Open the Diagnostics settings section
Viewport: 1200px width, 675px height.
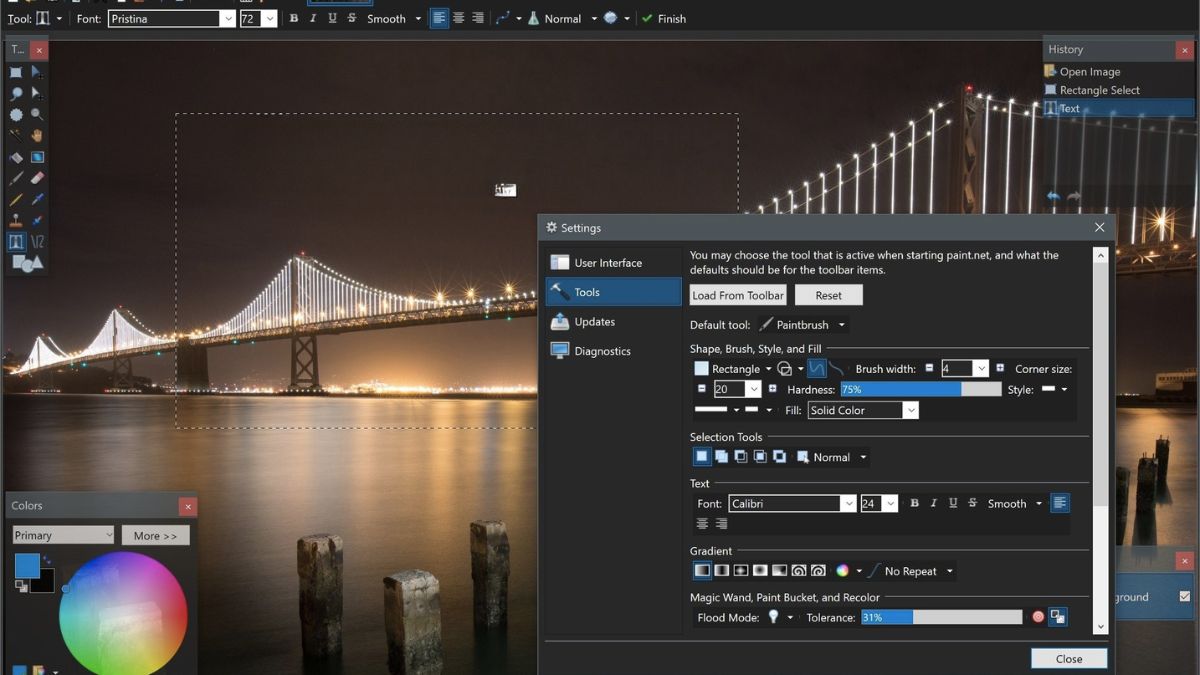tap(614, 351)
